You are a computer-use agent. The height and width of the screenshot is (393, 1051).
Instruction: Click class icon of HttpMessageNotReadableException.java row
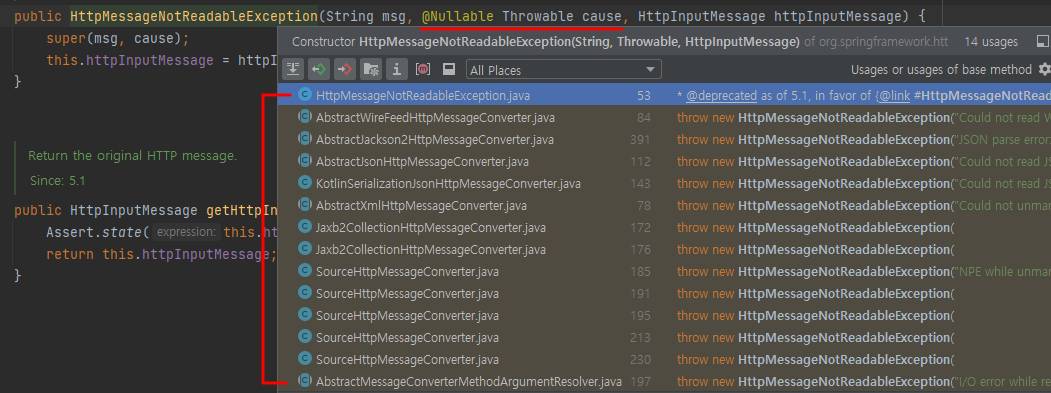[304, 95]
